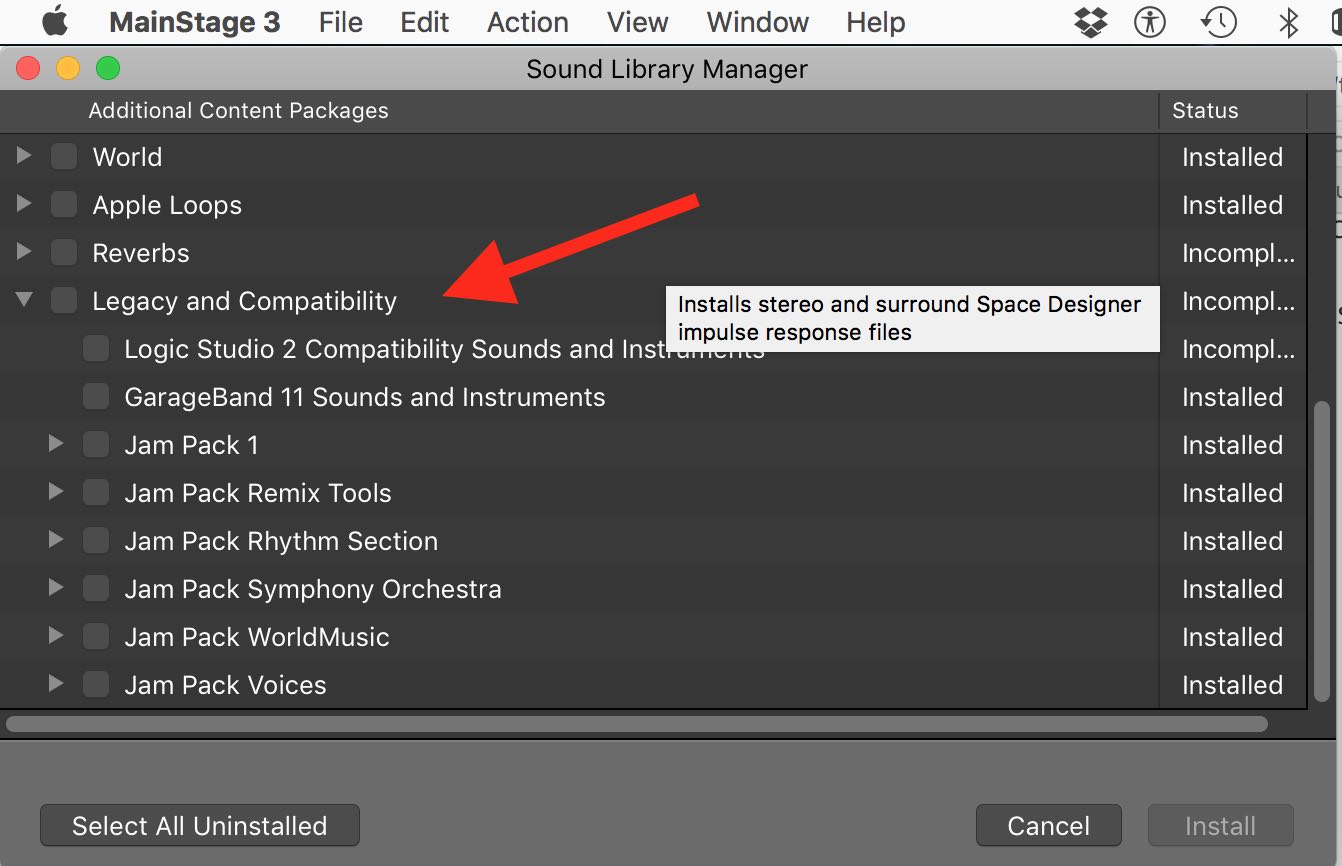The height and width of the screenshot is (866, 1342).
Task: Tick the Apple Loops checkbox
Action: 64,205
